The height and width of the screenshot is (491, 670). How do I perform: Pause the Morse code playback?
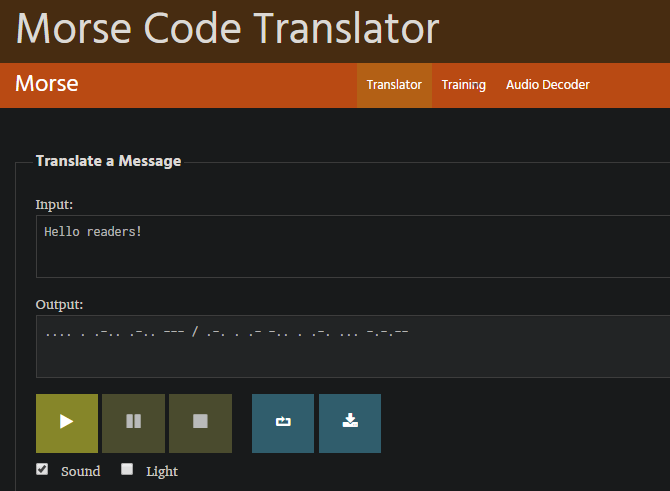click(133, 423)
